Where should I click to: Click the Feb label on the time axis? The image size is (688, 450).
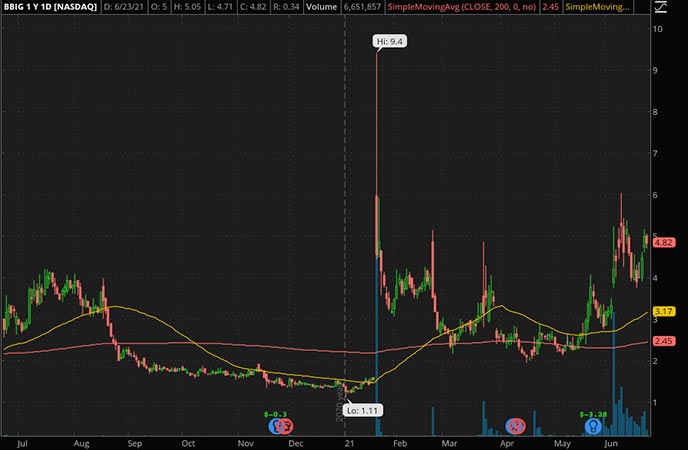coord(398,441)
